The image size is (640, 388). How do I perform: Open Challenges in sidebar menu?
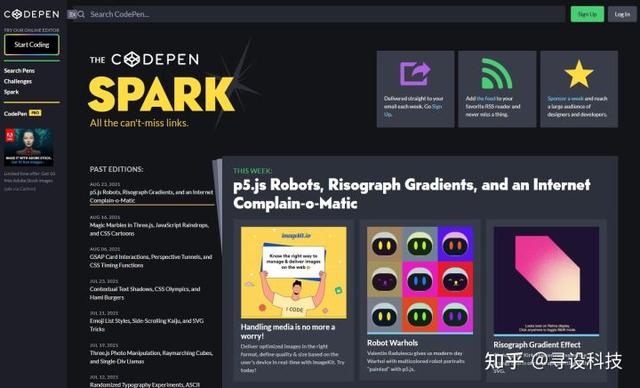18,81
